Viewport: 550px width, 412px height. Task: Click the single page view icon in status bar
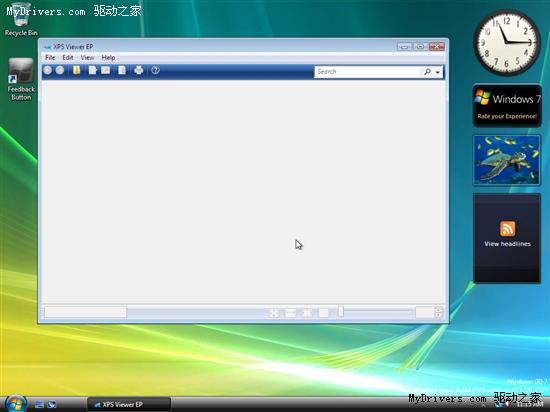tap(323, 312)
